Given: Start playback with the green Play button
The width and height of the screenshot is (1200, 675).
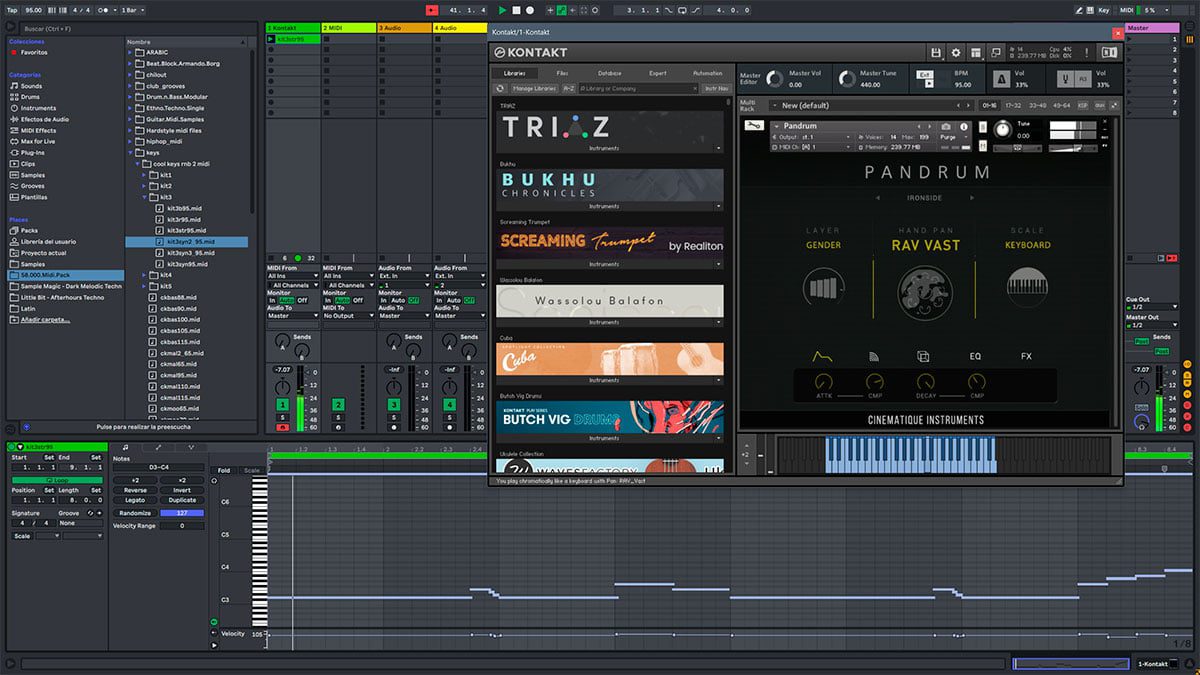Looking at the screenshot, I should pos(503,10).
